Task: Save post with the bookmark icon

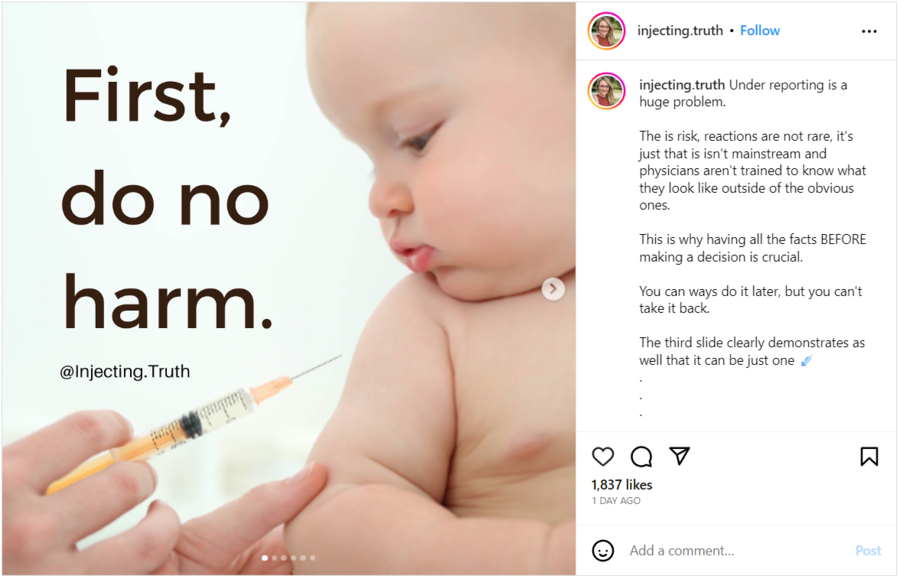Action: click(x=869, y=457)
